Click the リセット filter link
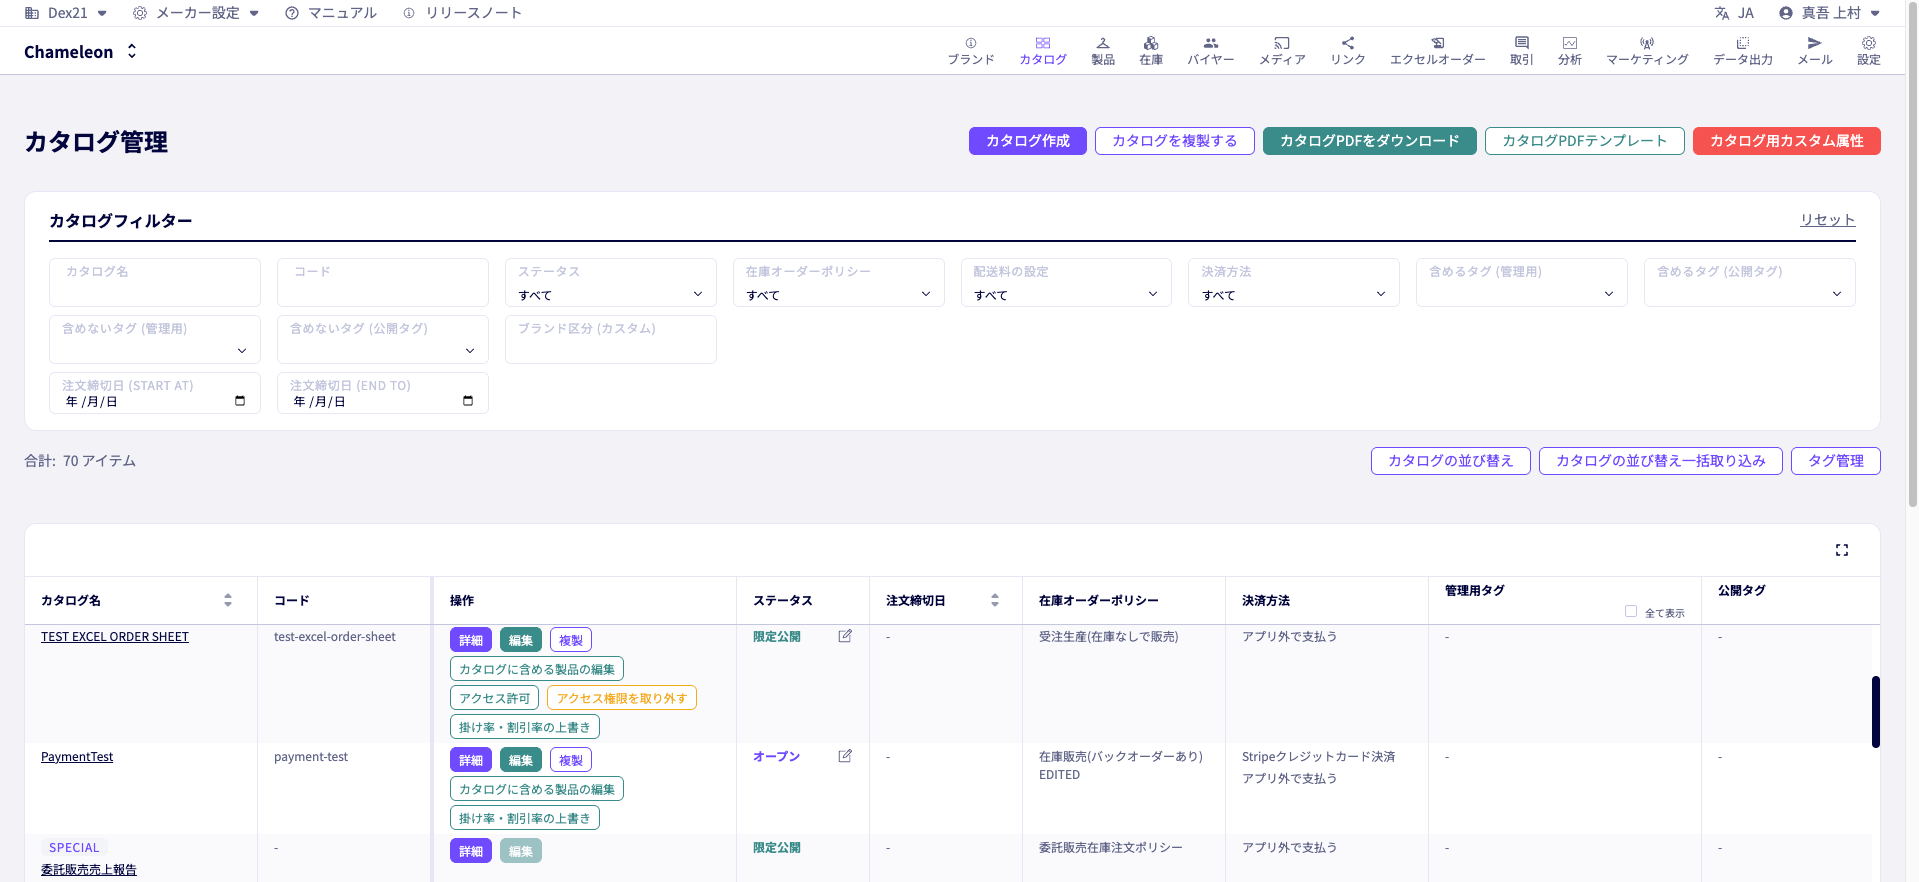Screen dimensions: 1919x882 (1828, 220)
